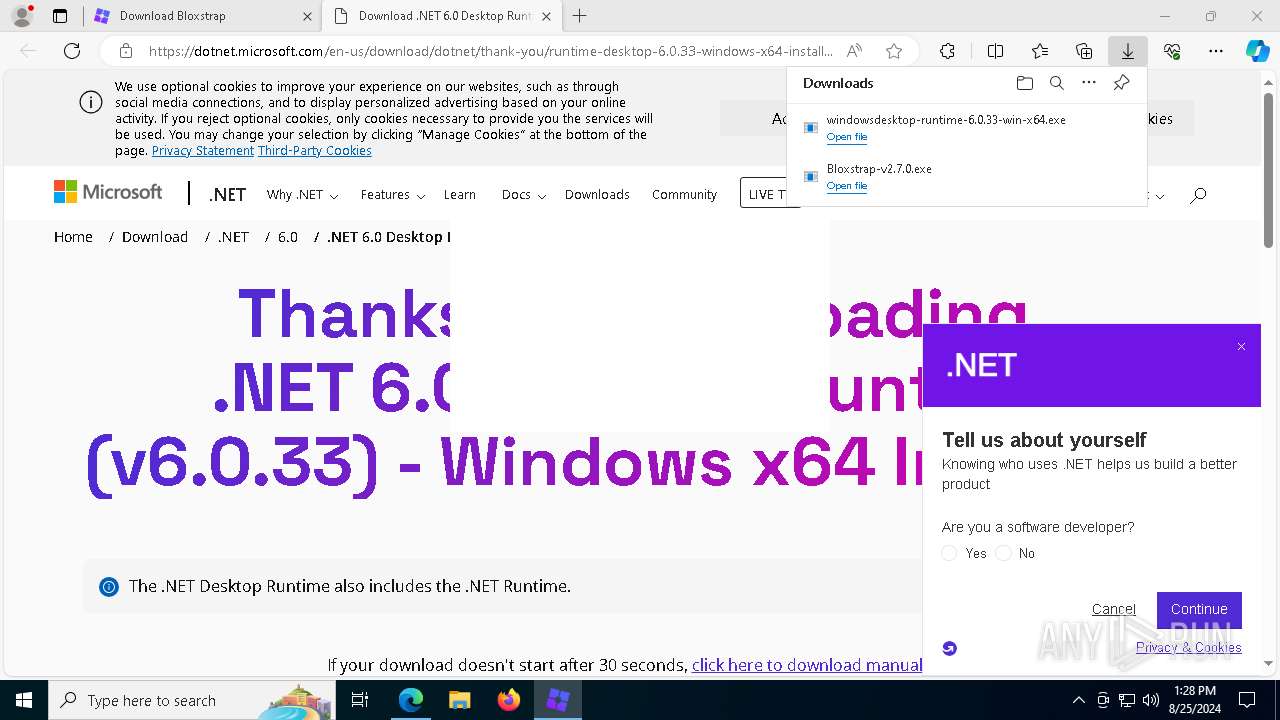Open the Community nav item
1280x720 pixels.
[x=684, y=195]
